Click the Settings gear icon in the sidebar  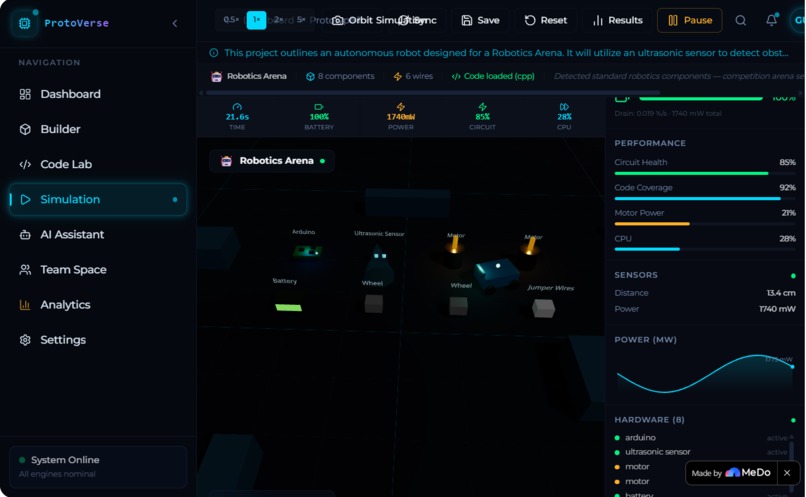(x=25, y=340)
